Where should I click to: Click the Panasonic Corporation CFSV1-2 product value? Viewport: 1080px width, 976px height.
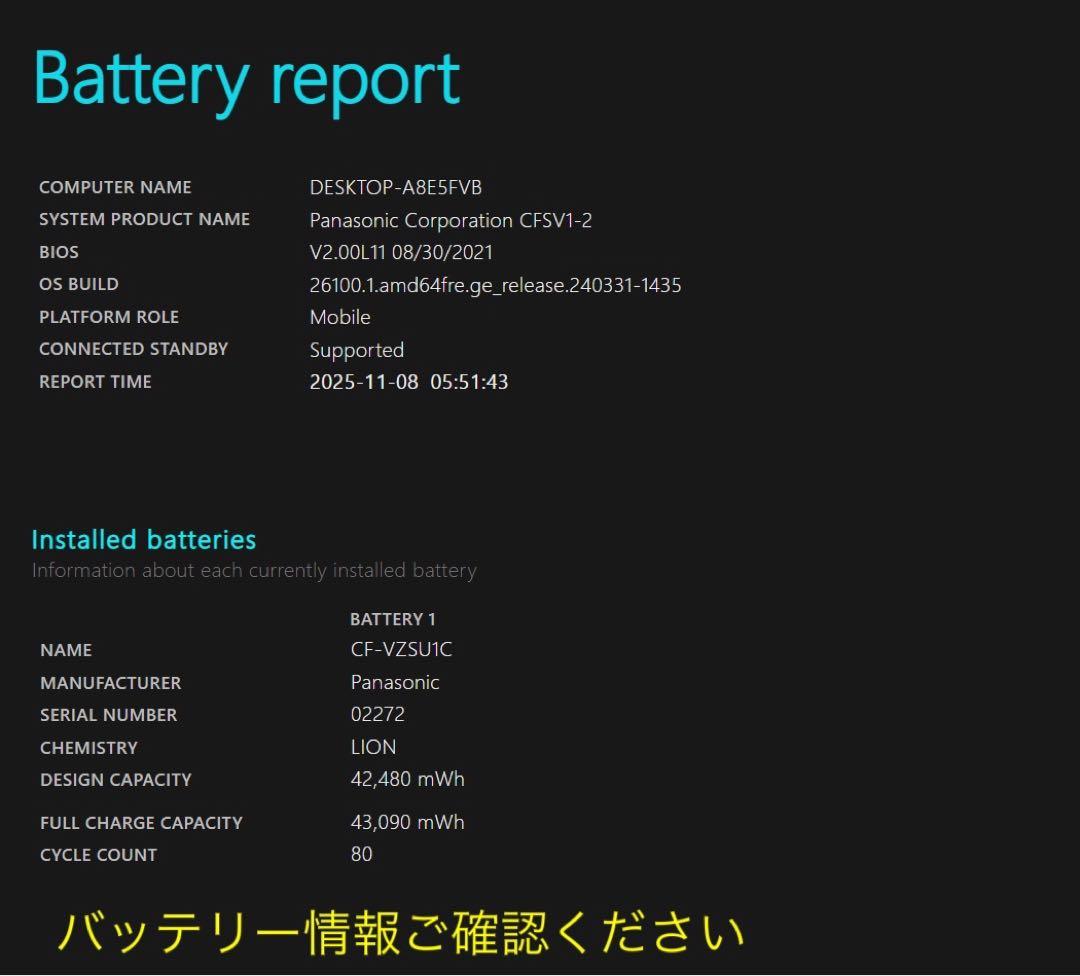(x=451, y=220)
